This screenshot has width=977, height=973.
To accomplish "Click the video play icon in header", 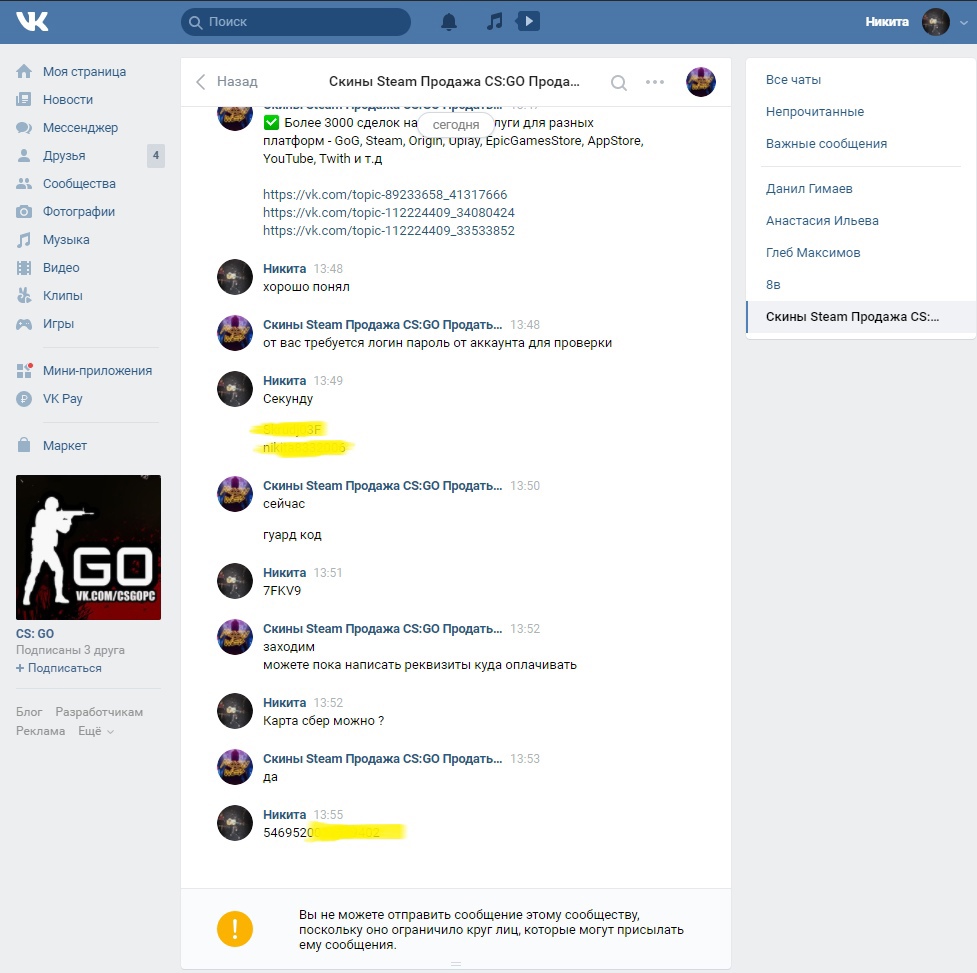I will 529,21.
